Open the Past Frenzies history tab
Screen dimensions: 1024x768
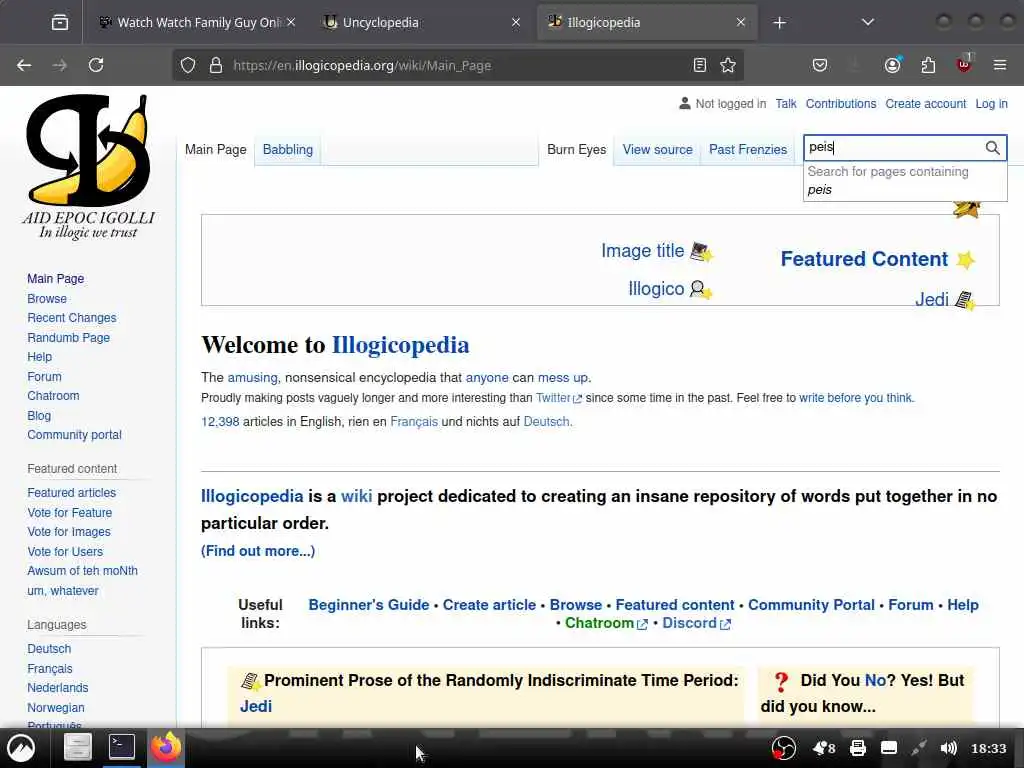pyautogui.click(x=748, y=150)
